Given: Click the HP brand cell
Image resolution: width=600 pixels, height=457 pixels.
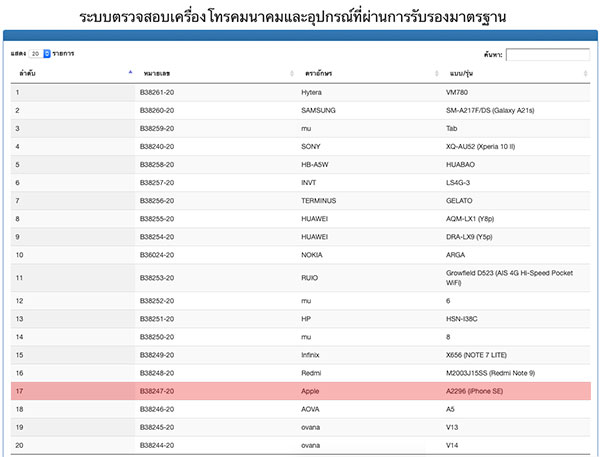Looking at the screenshot, I should point(306,319).
